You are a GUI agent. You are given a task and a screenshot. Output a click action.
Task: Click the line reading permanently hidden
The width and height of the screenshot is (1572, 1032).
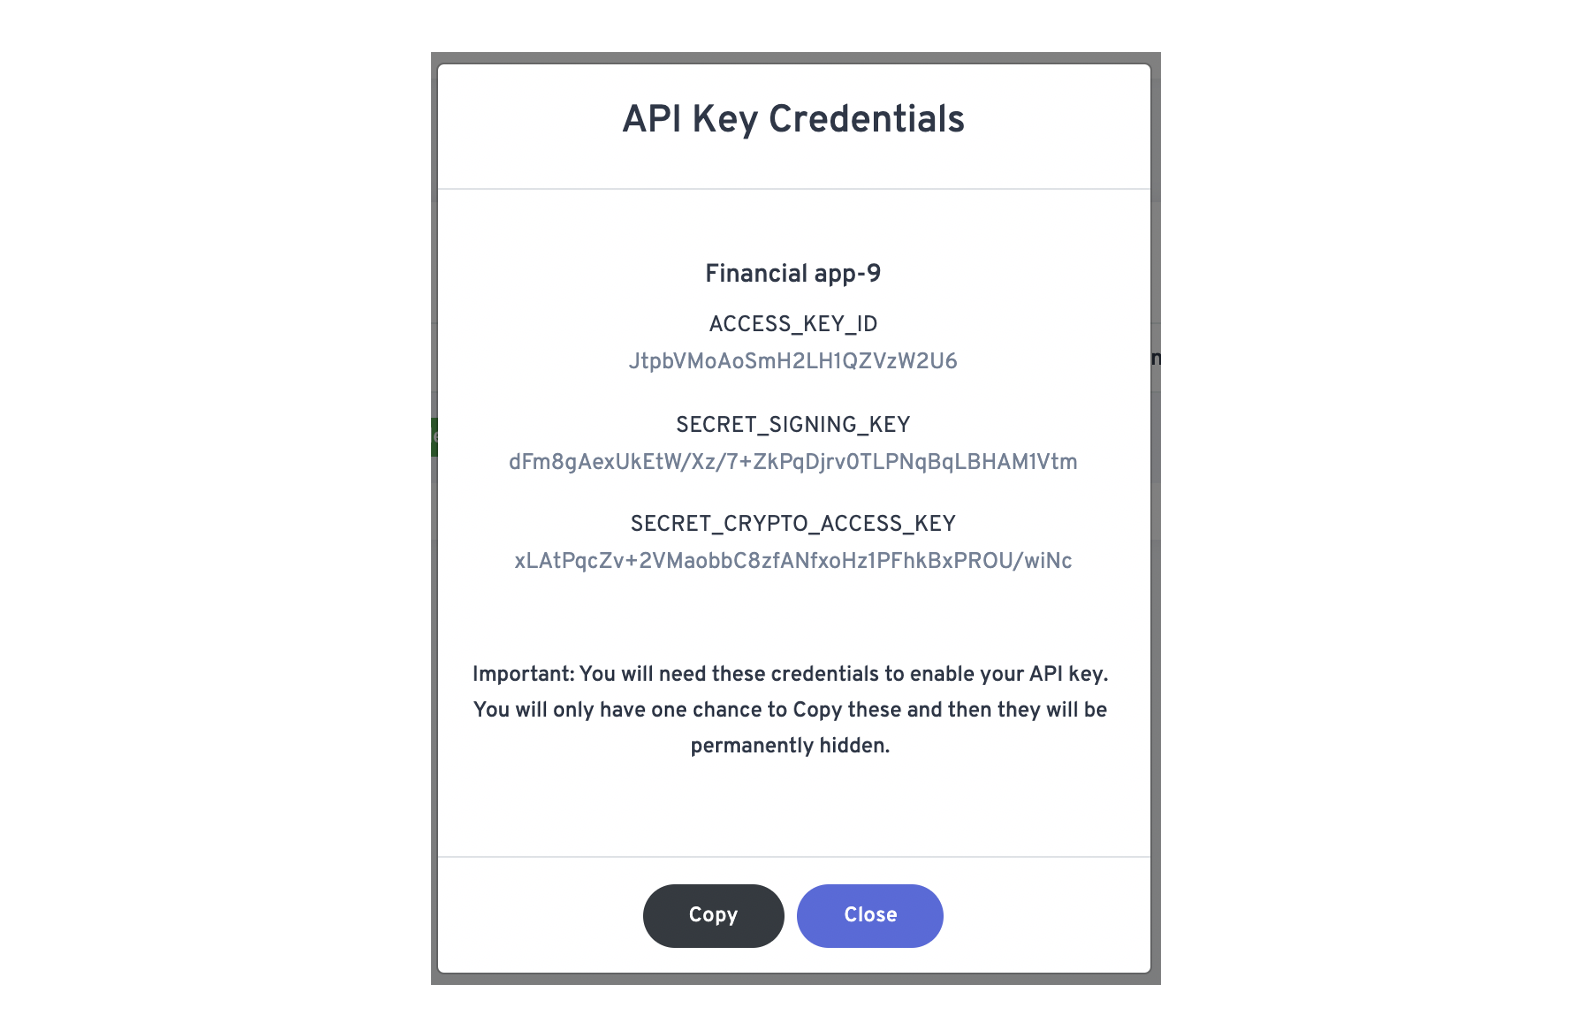coord(790,746)
